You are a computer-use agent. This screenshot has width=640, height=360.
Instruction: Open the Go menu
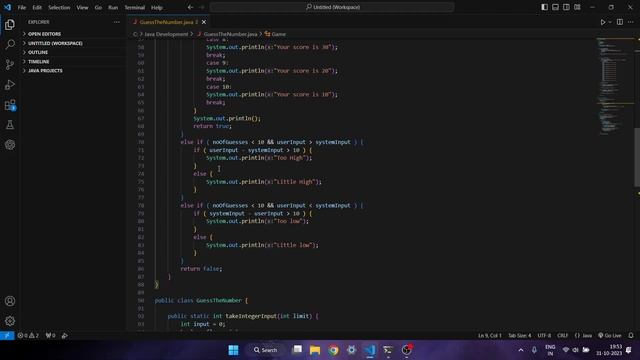98,7
